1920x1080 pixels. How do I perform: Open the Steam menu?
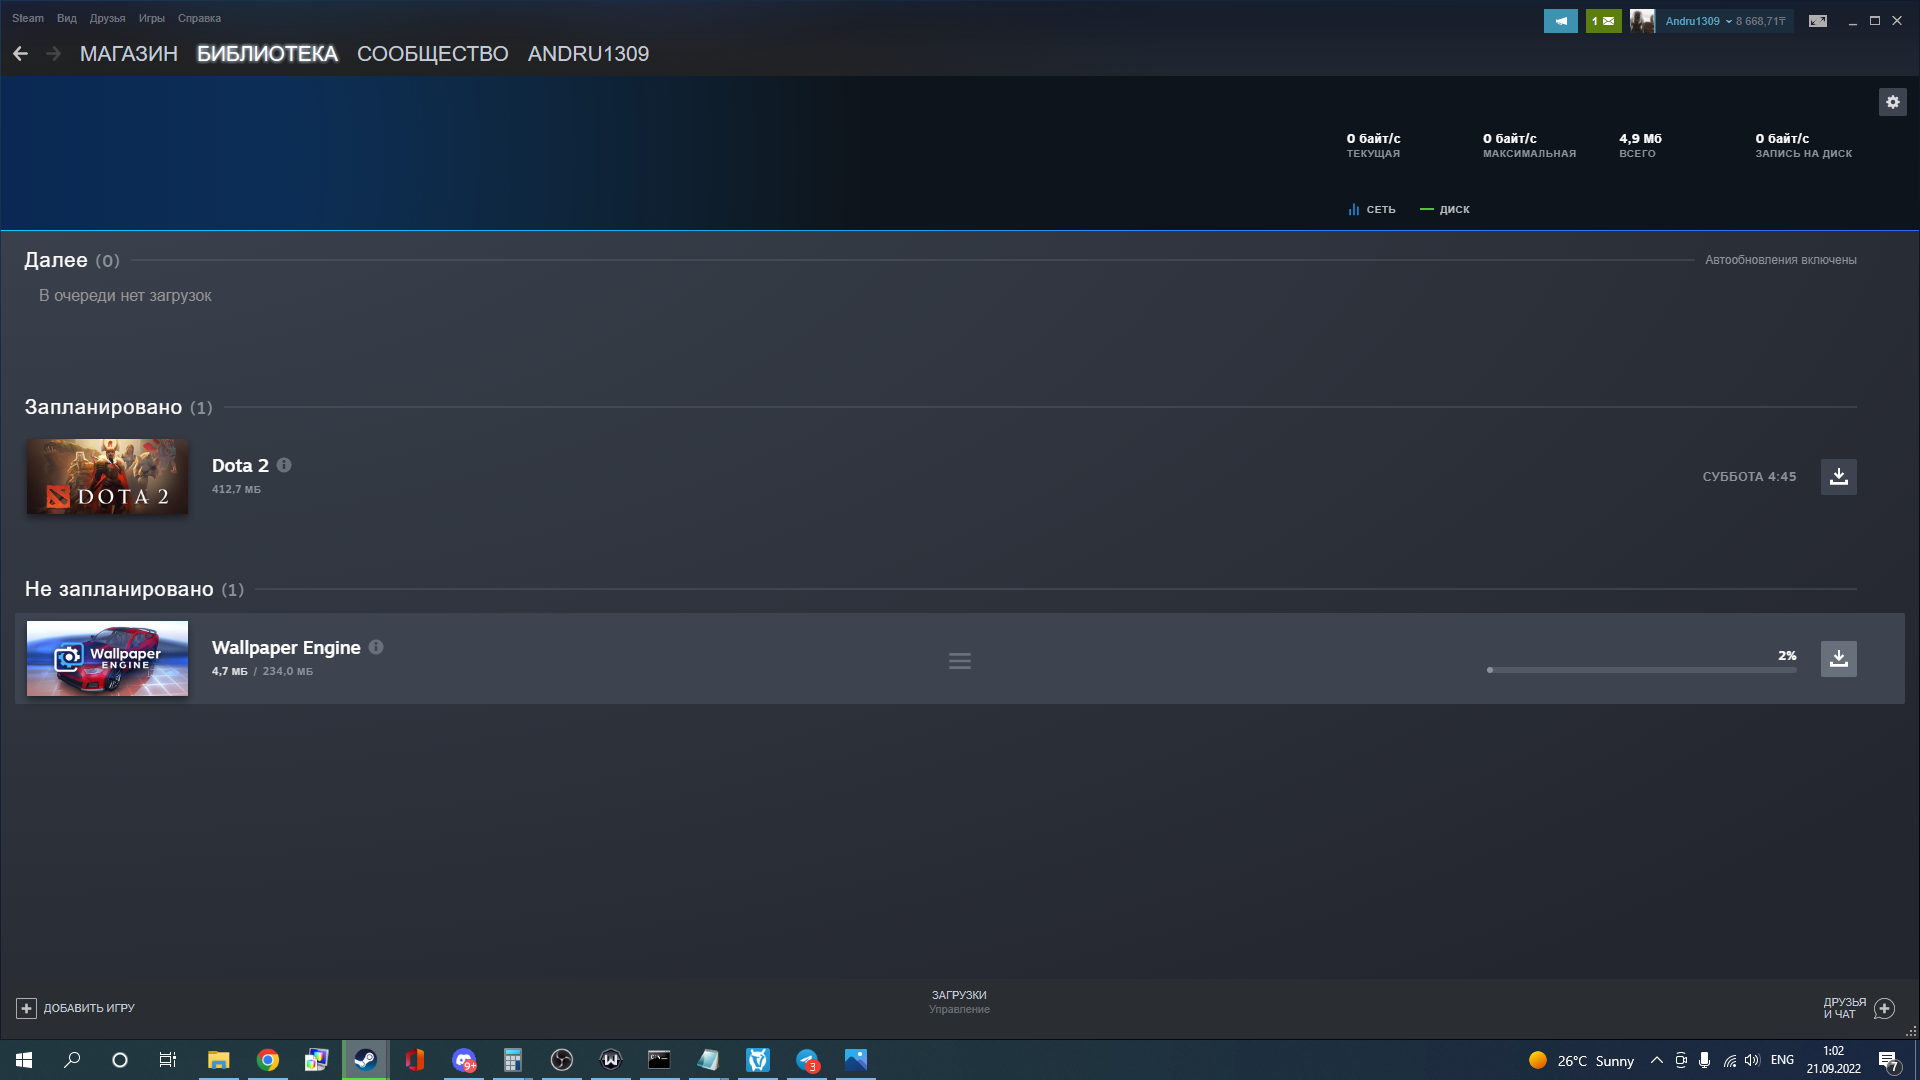[28, 18]
